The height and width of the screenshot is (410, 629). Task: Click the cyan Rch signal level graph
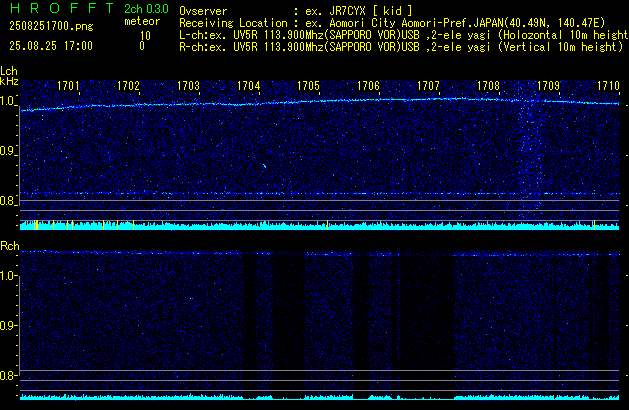coord(319,397)
